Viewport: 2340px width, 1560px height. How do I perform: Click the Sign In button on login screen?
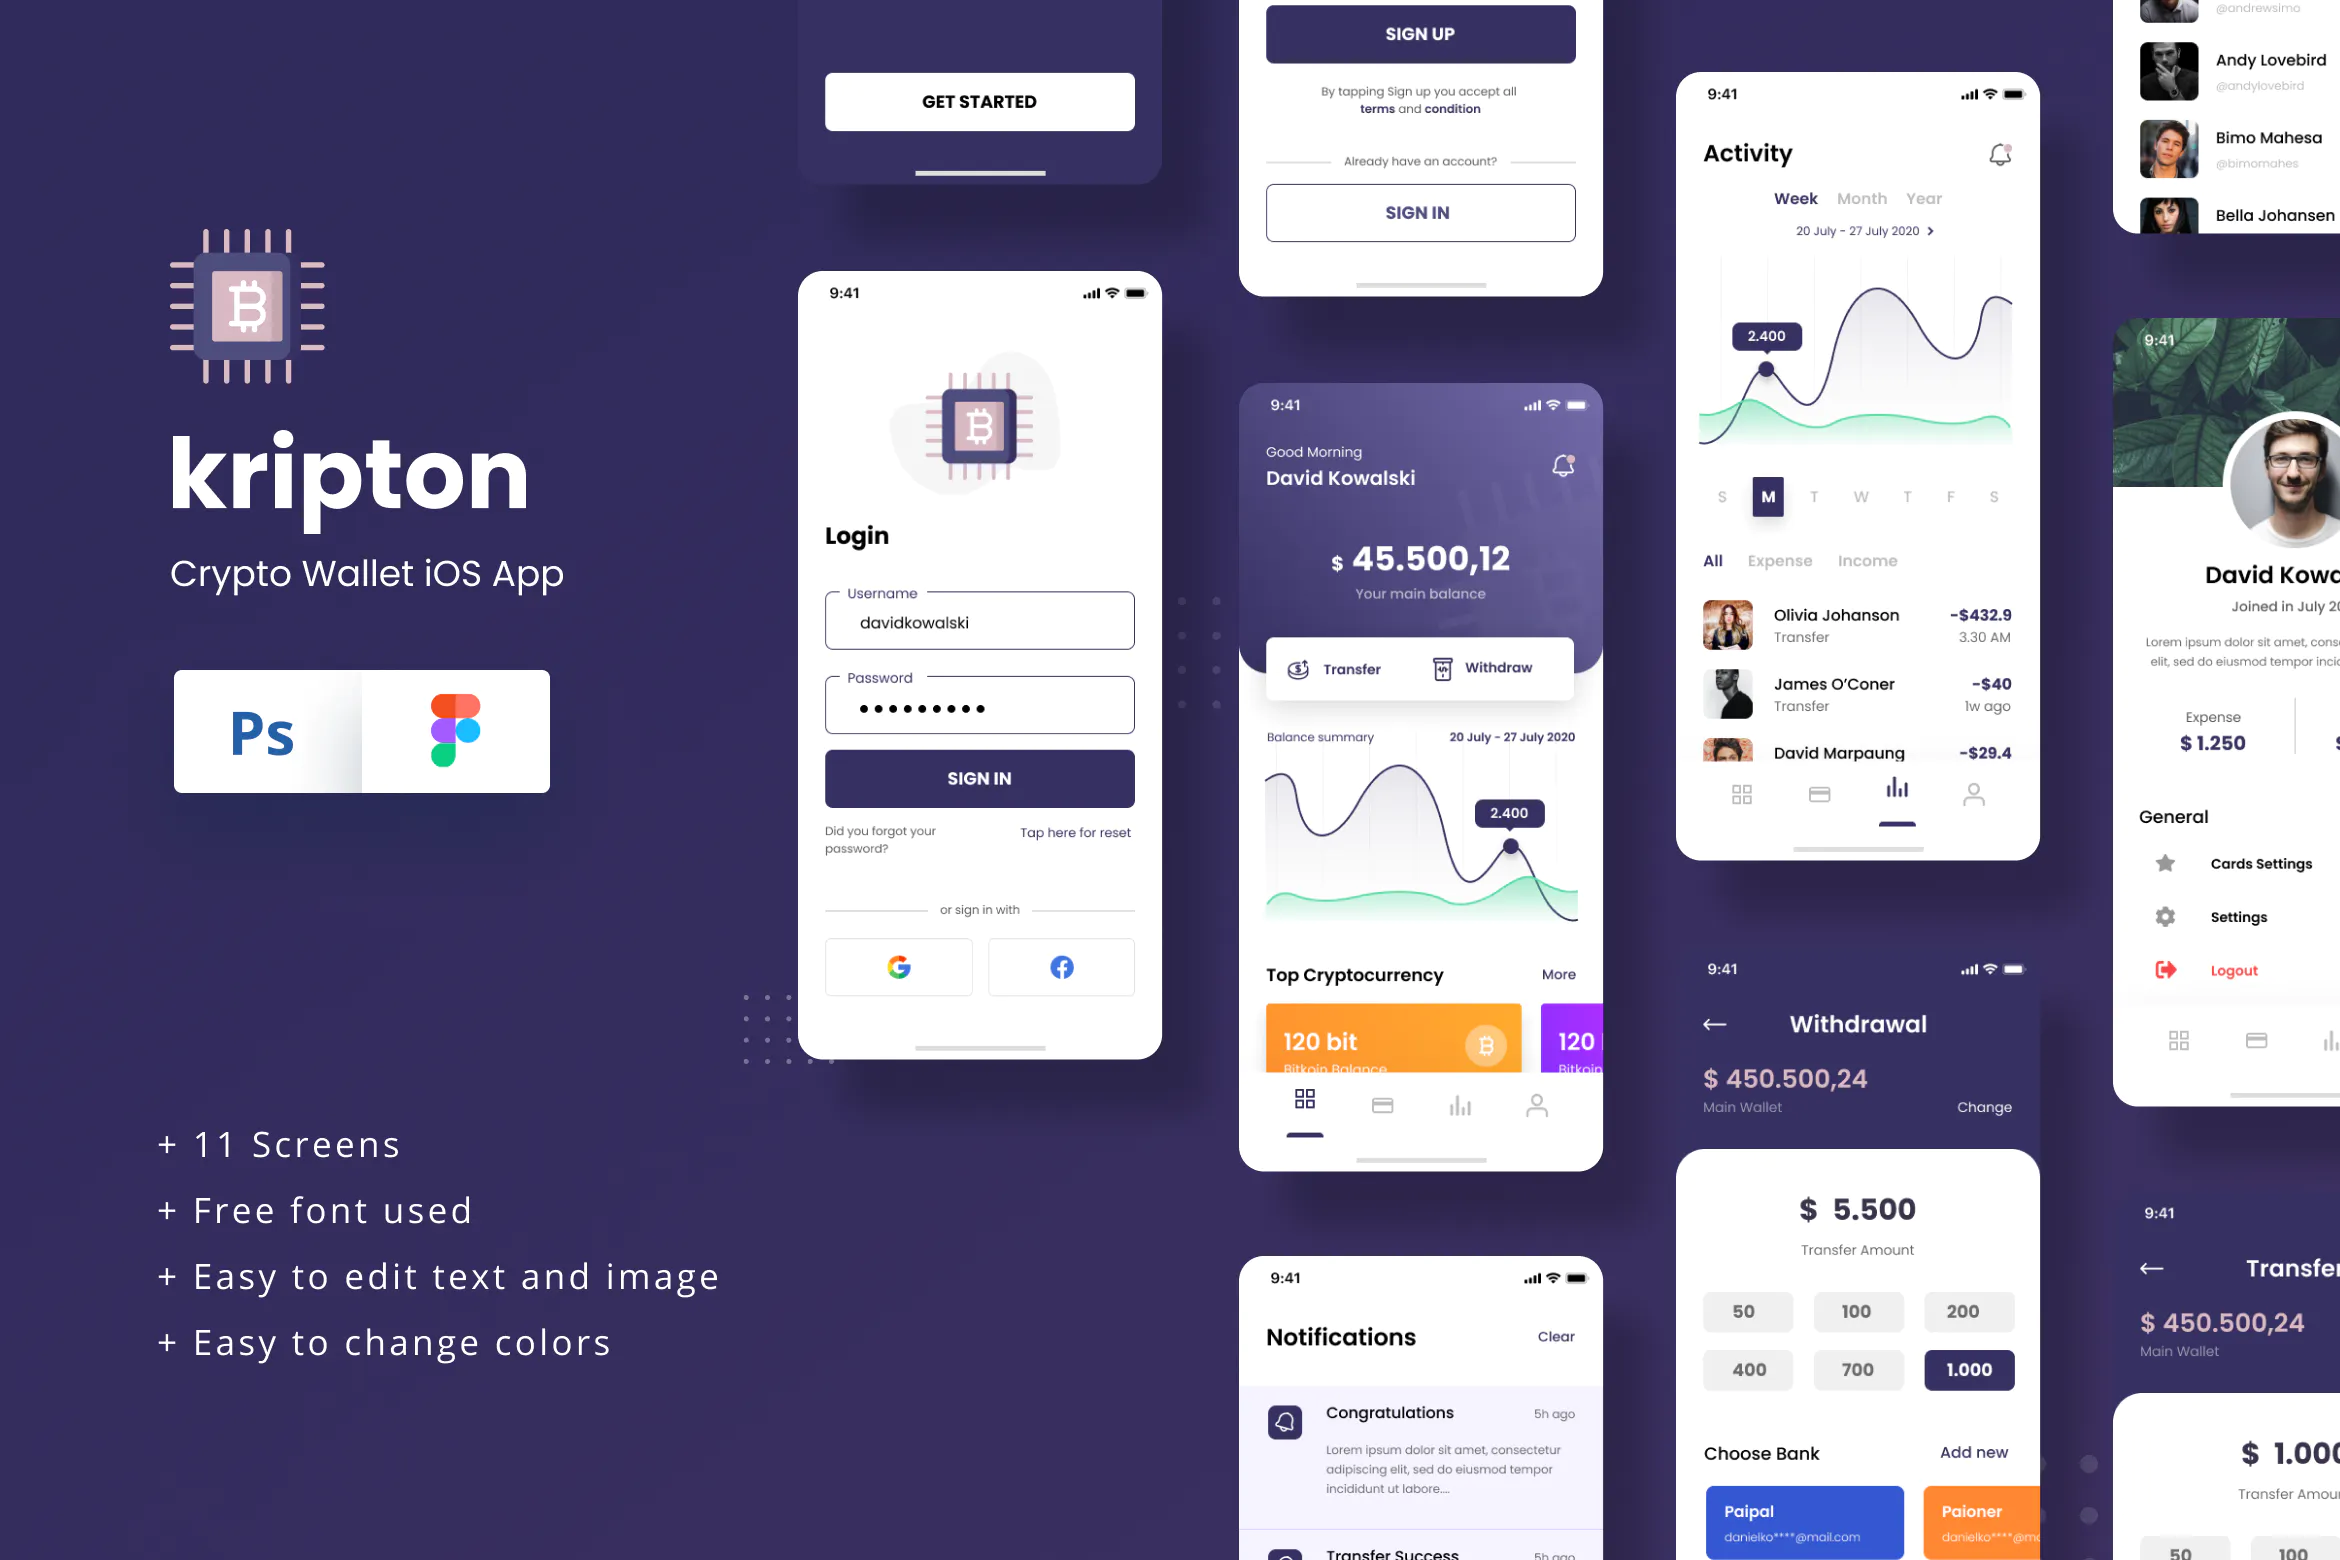tap(978, 778)
